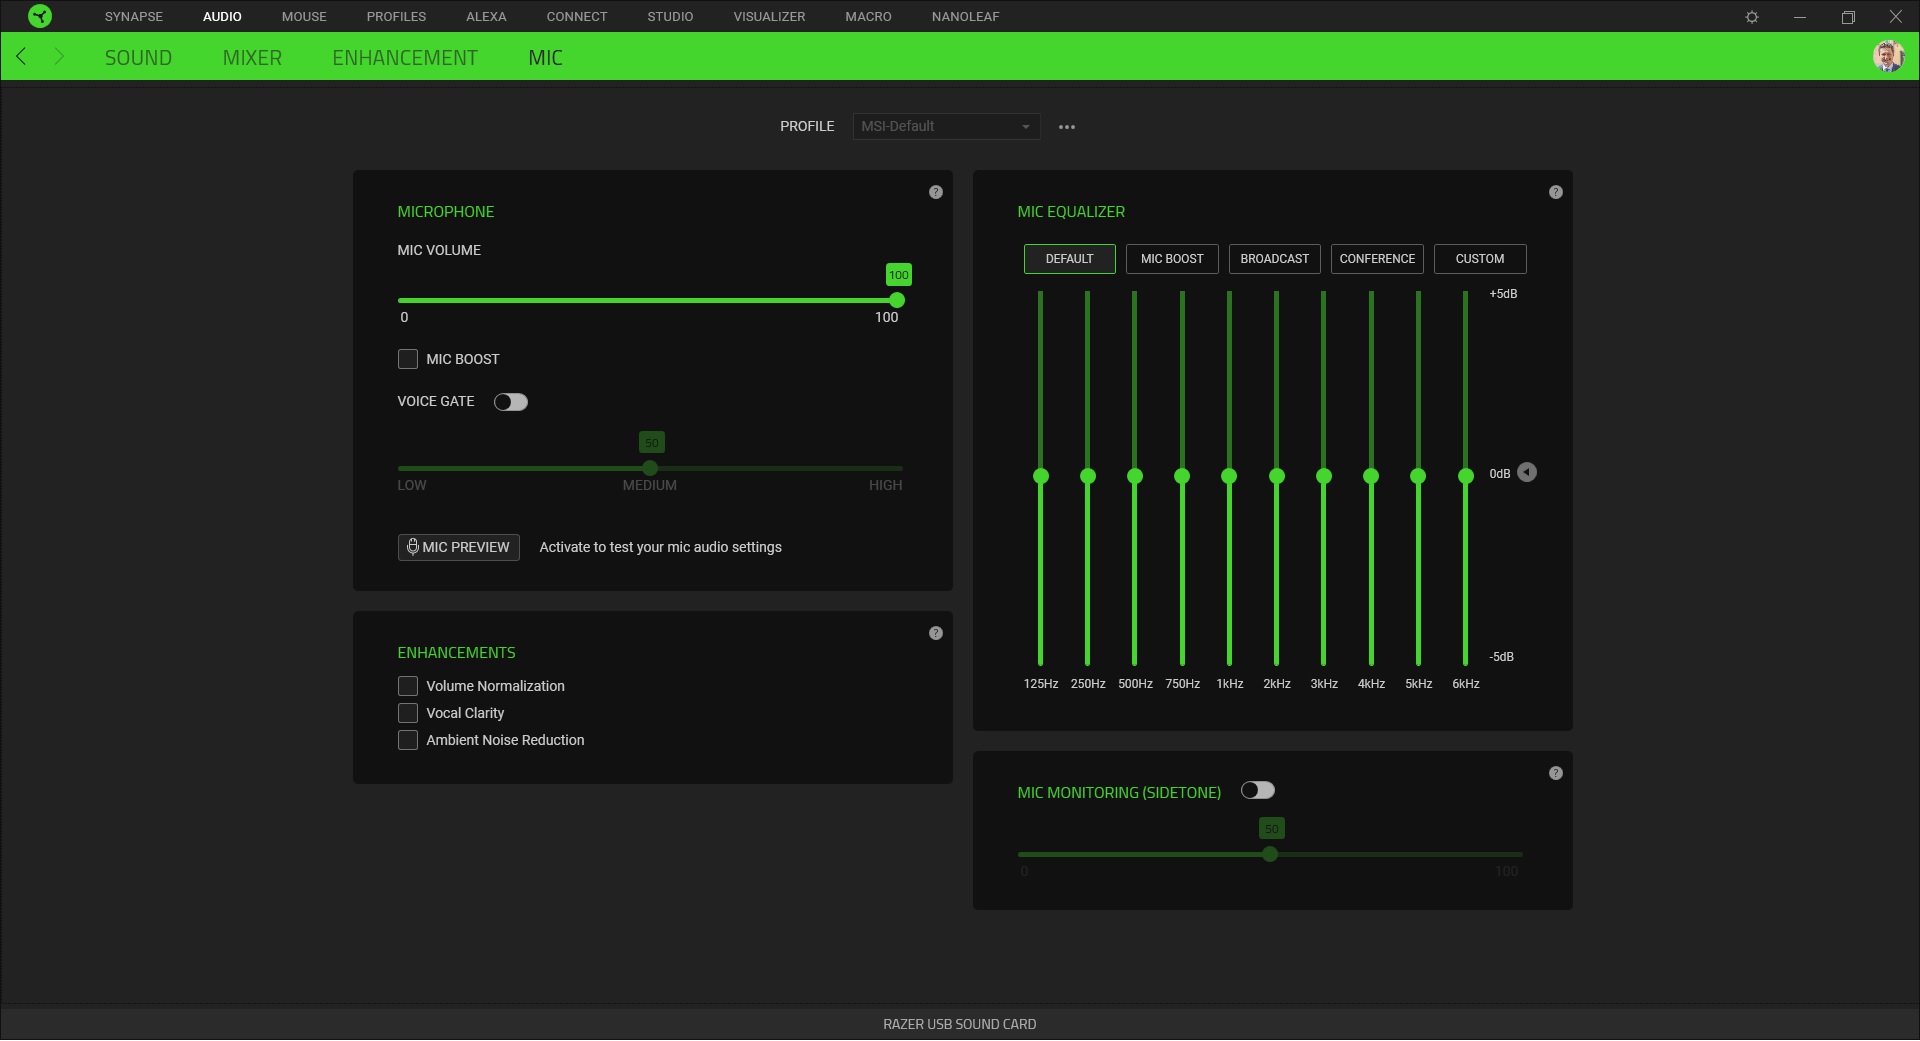Screen dimensions: 1920x1041
Task: Click the 125Hz equalizer slider handle
Action: [x=1041, y=476]
